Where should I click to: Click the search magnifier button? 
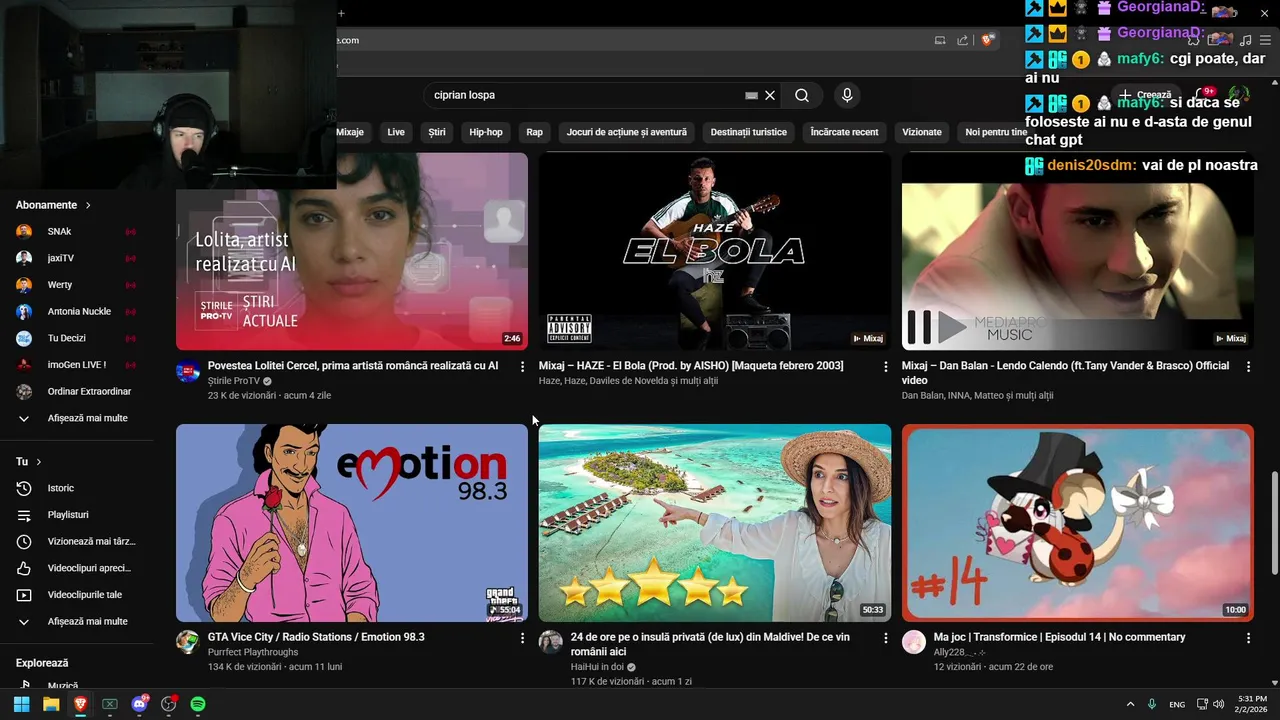tap(802, 95)
